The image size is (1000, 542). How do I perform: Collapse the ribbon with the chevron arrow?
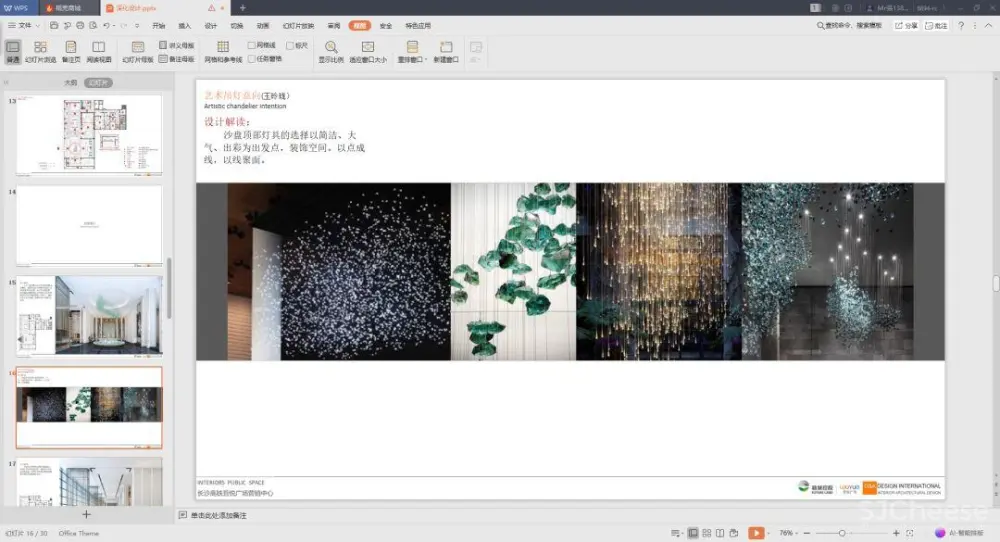(x=988, y=25)
